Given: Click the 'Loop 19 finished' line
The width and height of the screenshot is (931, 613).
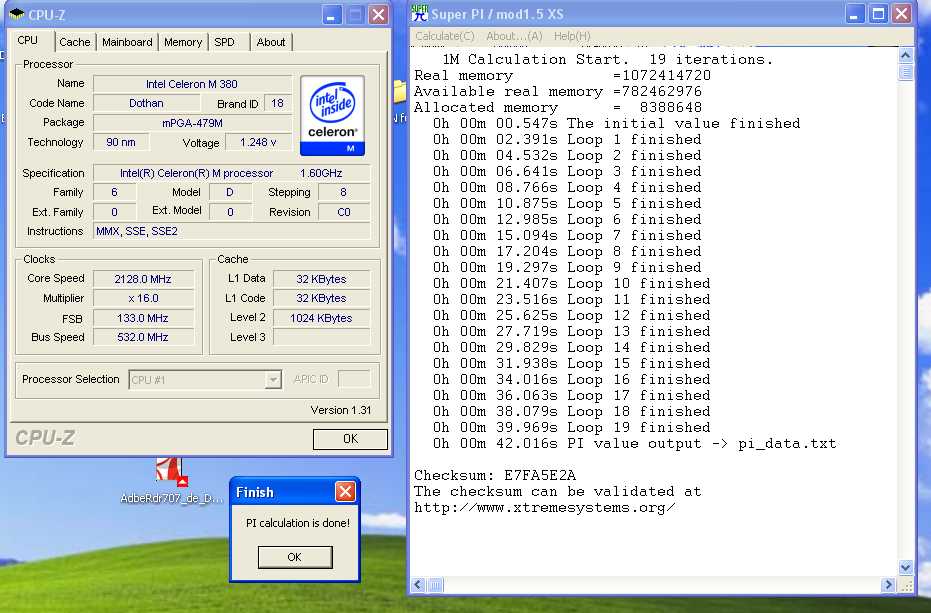Looking at the screenshot, I should coord(571,428).
